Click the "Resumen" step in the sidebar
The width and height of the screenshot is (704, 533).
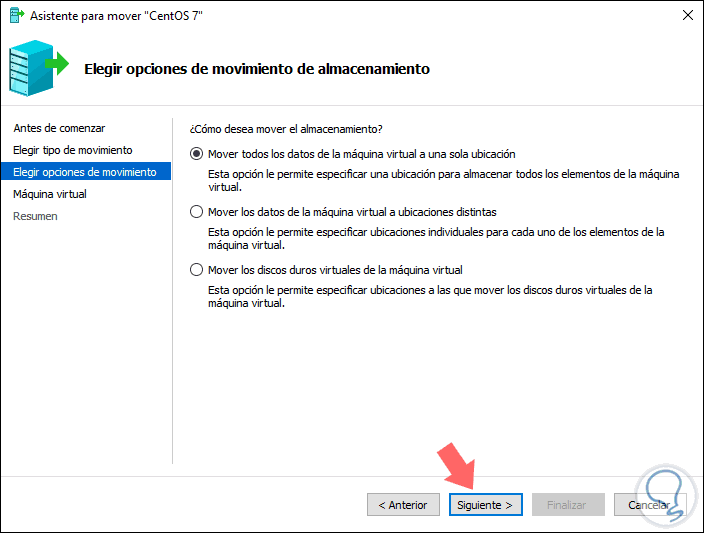[x=35, y=216]
